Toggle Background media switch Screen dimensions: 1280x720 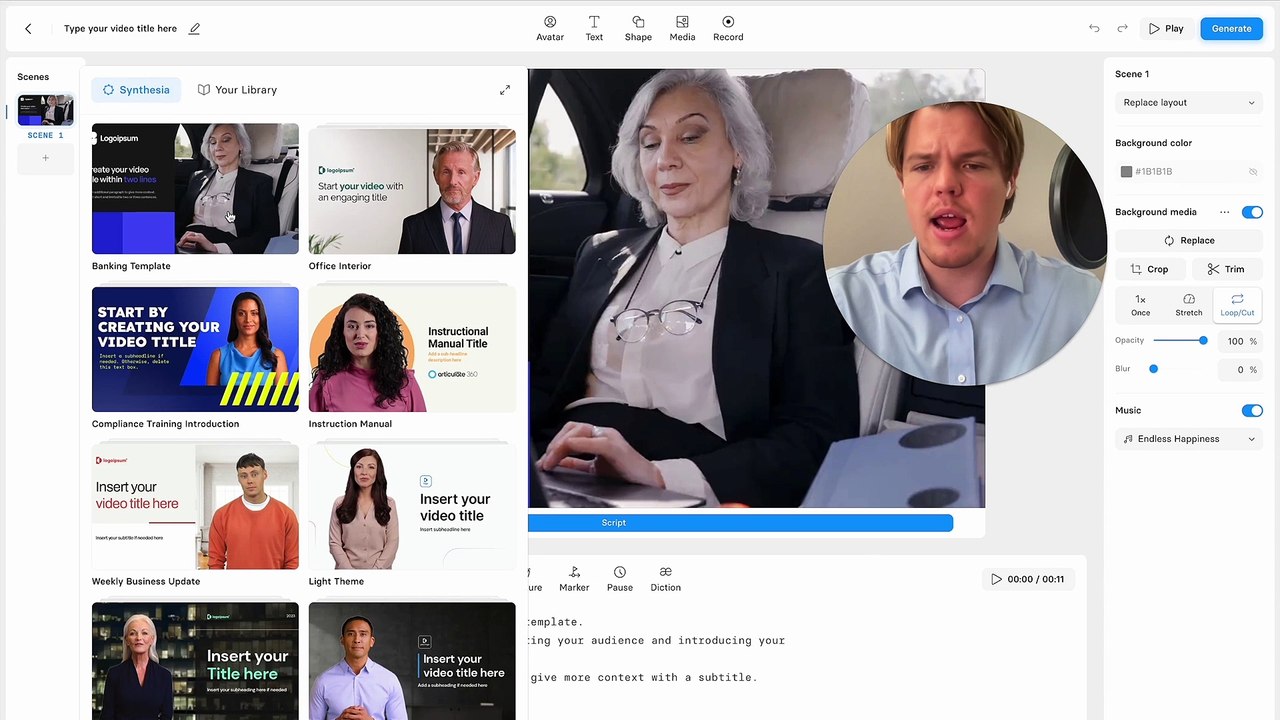tap(1252, 212)
